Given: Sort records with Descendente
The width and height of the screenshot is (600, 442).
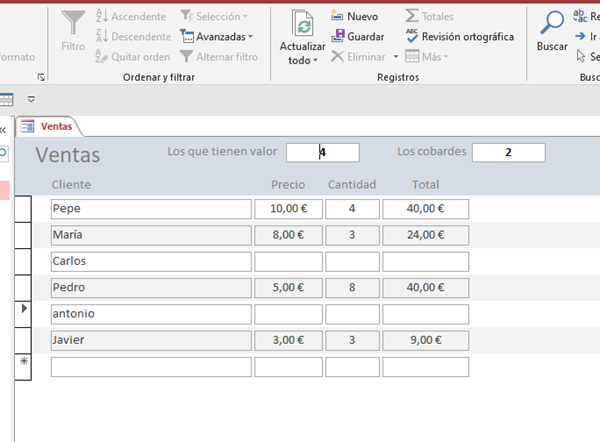Looking at the screenshot, I should tap(132, 37).
